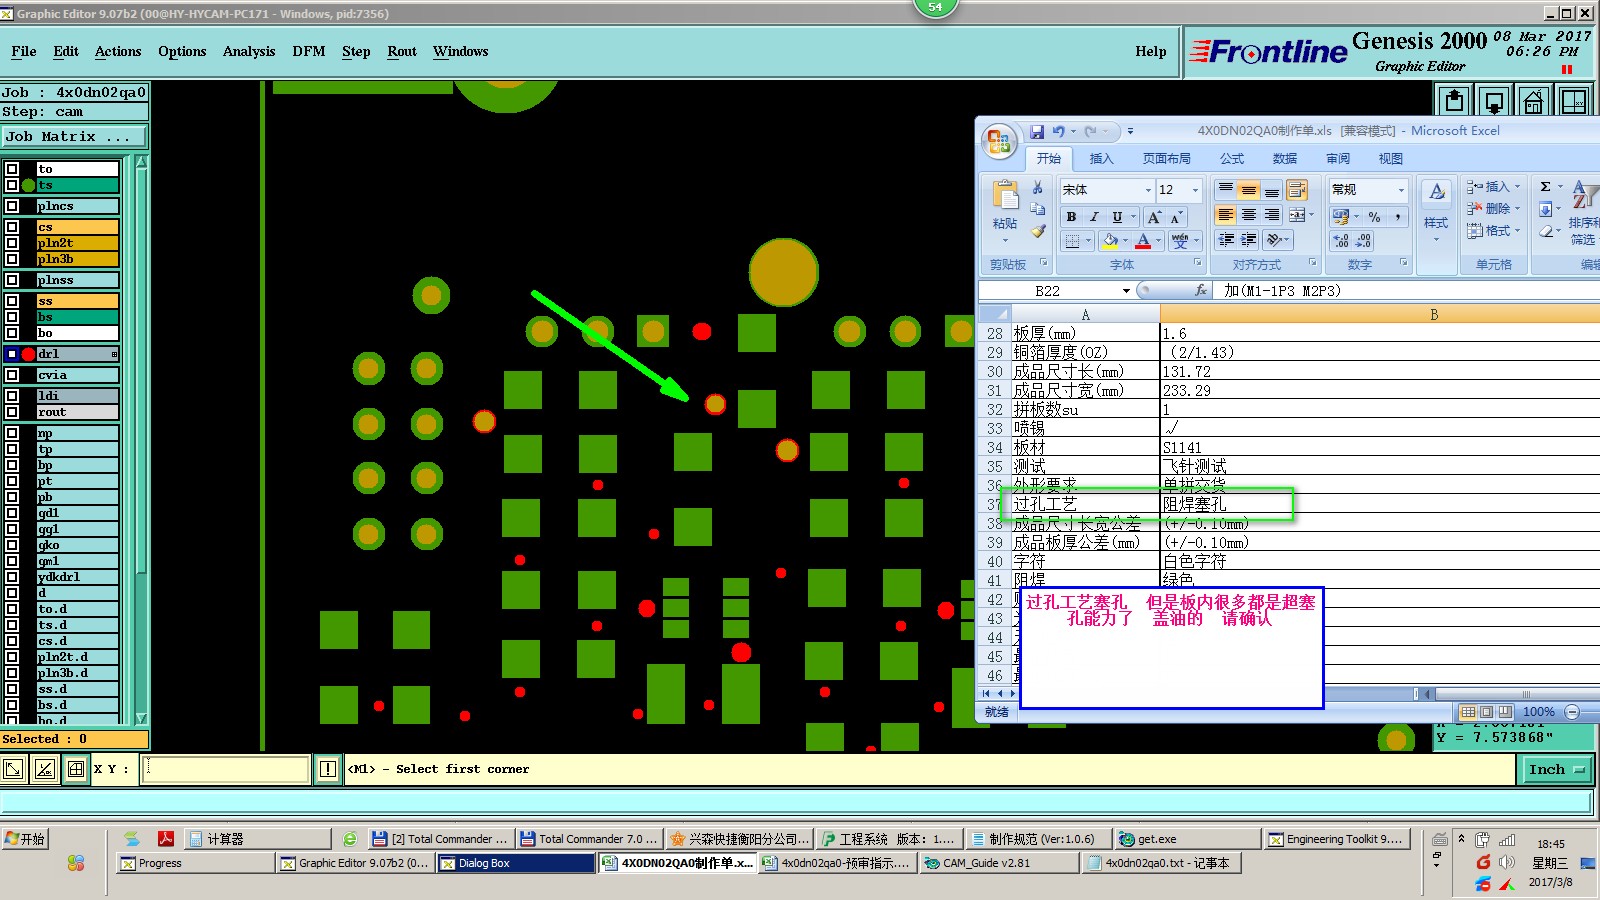Open the Inch units dropdown
The image size is (1600, 900).
pos(1557,769)
